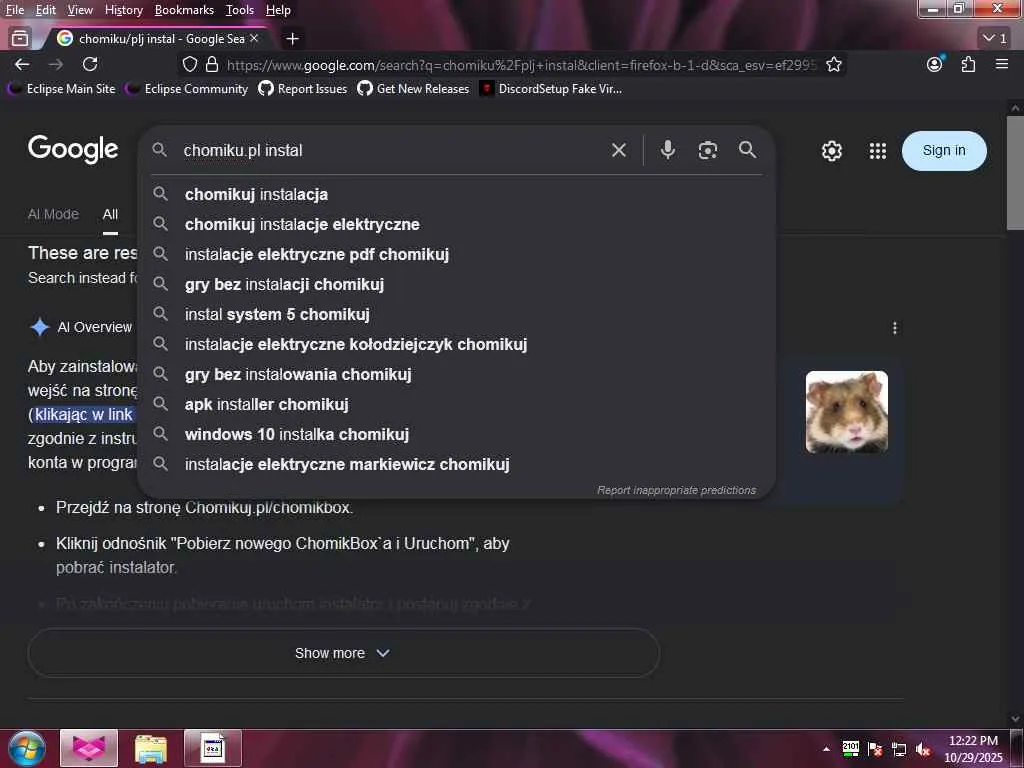This screenshot has width=1024, height=768.
Task: Select suggestion 'windows 10 instalka chomikuj'
Action: pyautogui.click(x=456, y=435)
